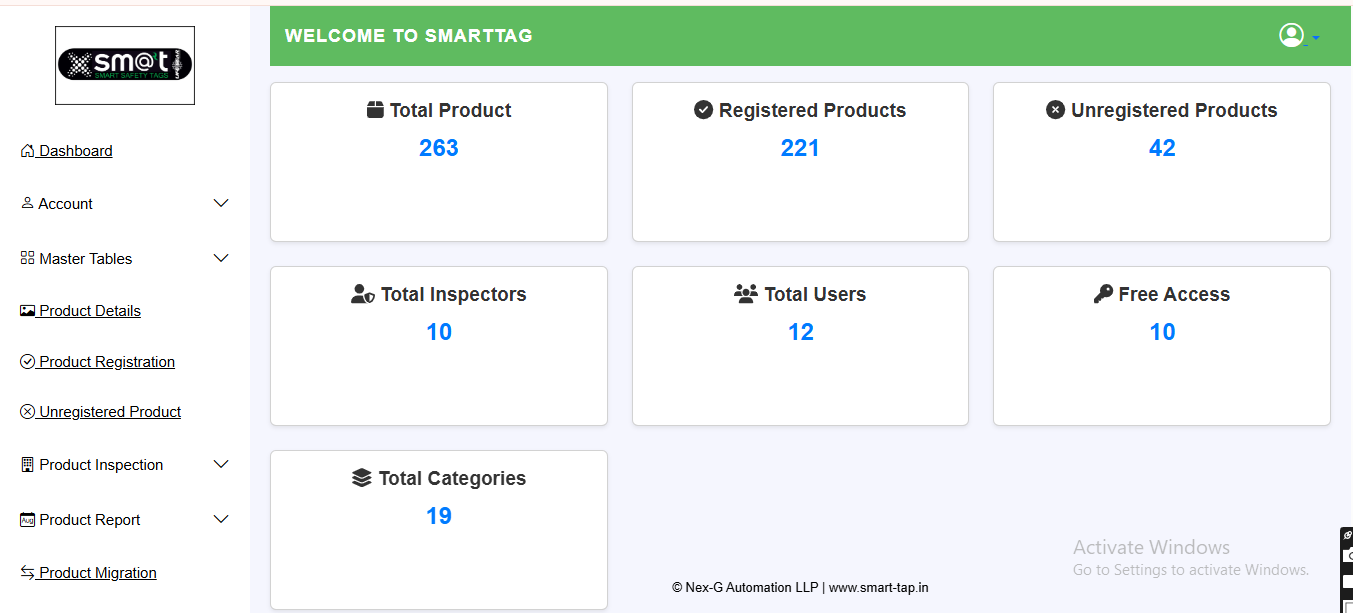Click the key icon beside Free Access
Viewport: 1353px width, 613px height.
coord(1103,294)
